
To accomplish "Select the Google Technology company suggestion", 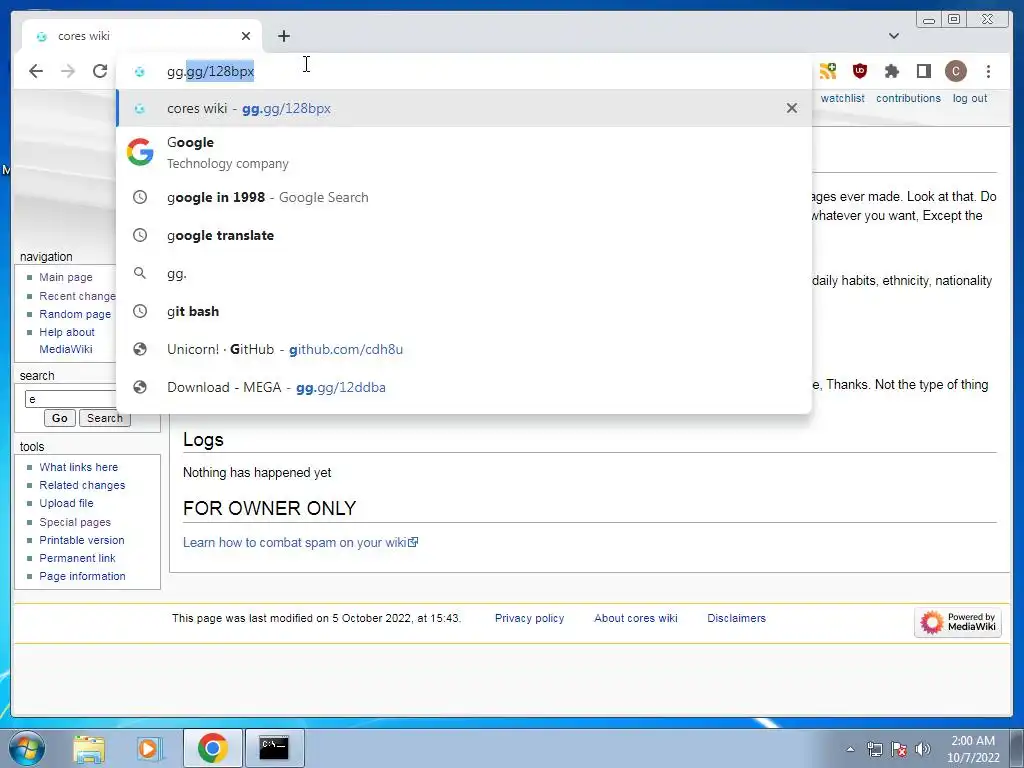I will coord(464,153).
